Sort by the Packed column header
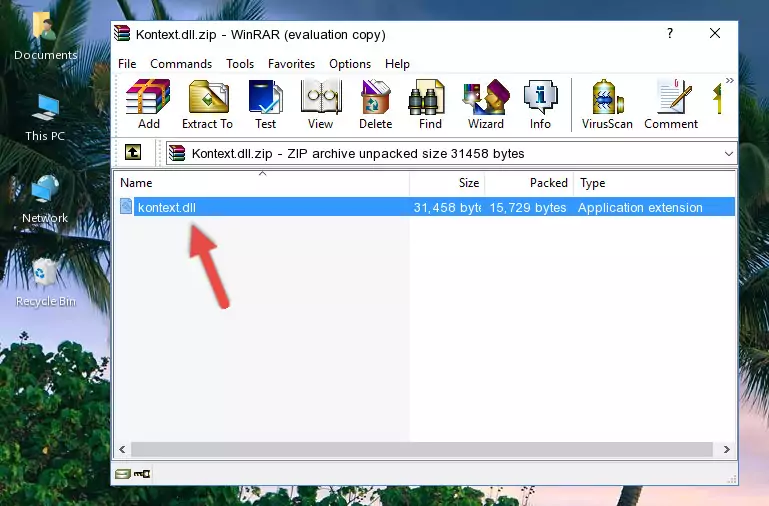The height and width of the screenshot is (506, 769). pos(529,183)
